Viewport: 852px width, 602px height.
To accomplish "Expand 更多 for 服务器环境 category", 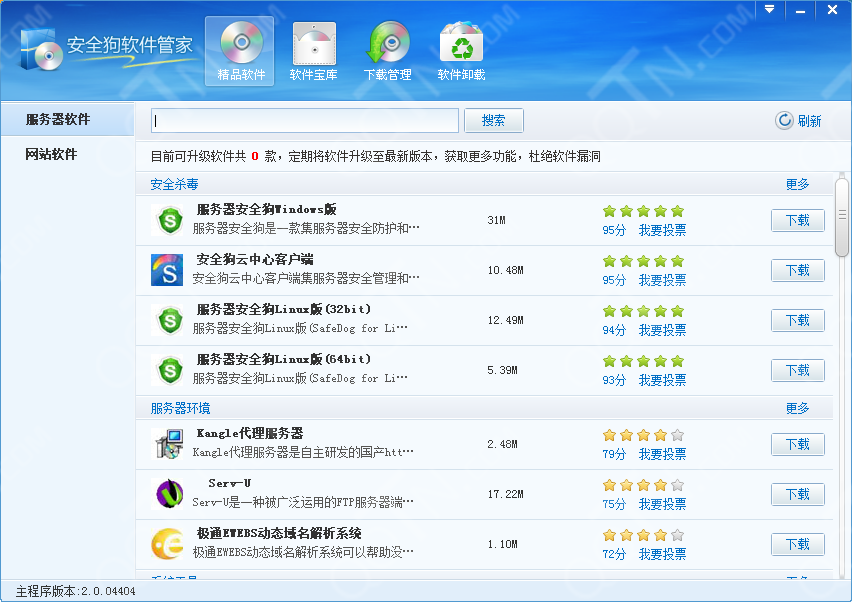I will [797, 408].
